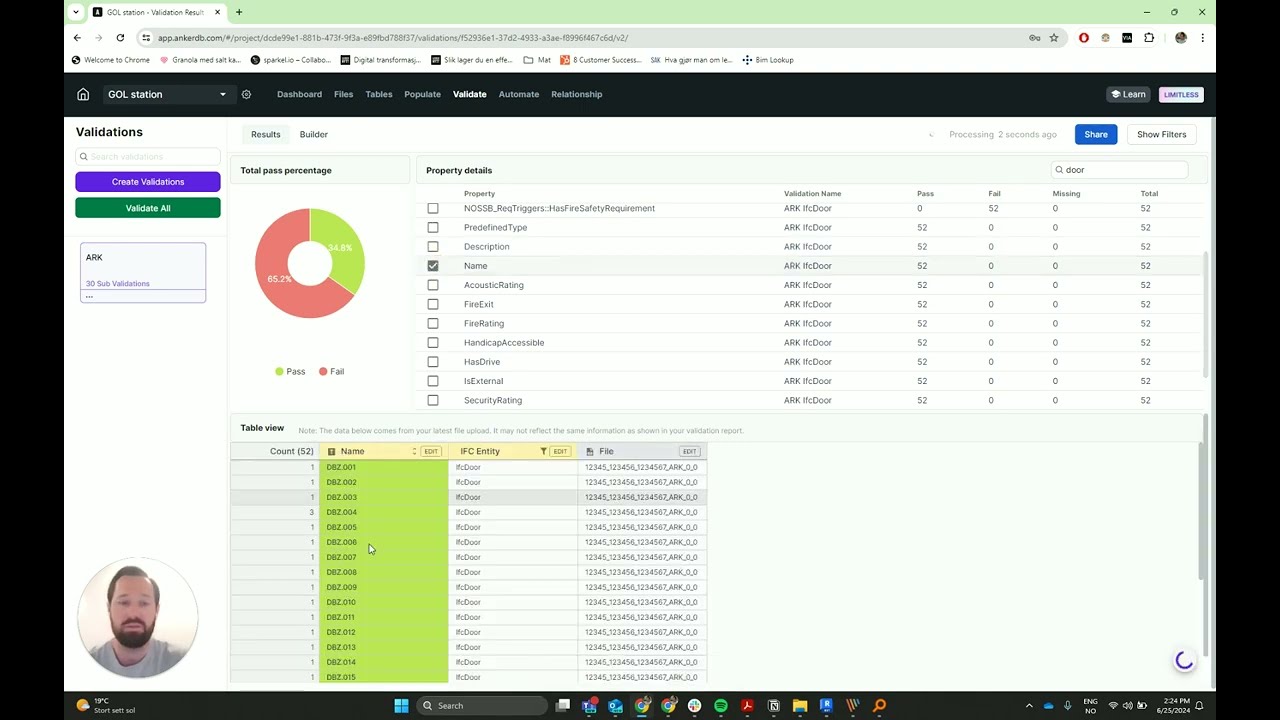Open the Populate menu
The height and width of the screenshot is (720, 1280).
[x=422, y=94]
